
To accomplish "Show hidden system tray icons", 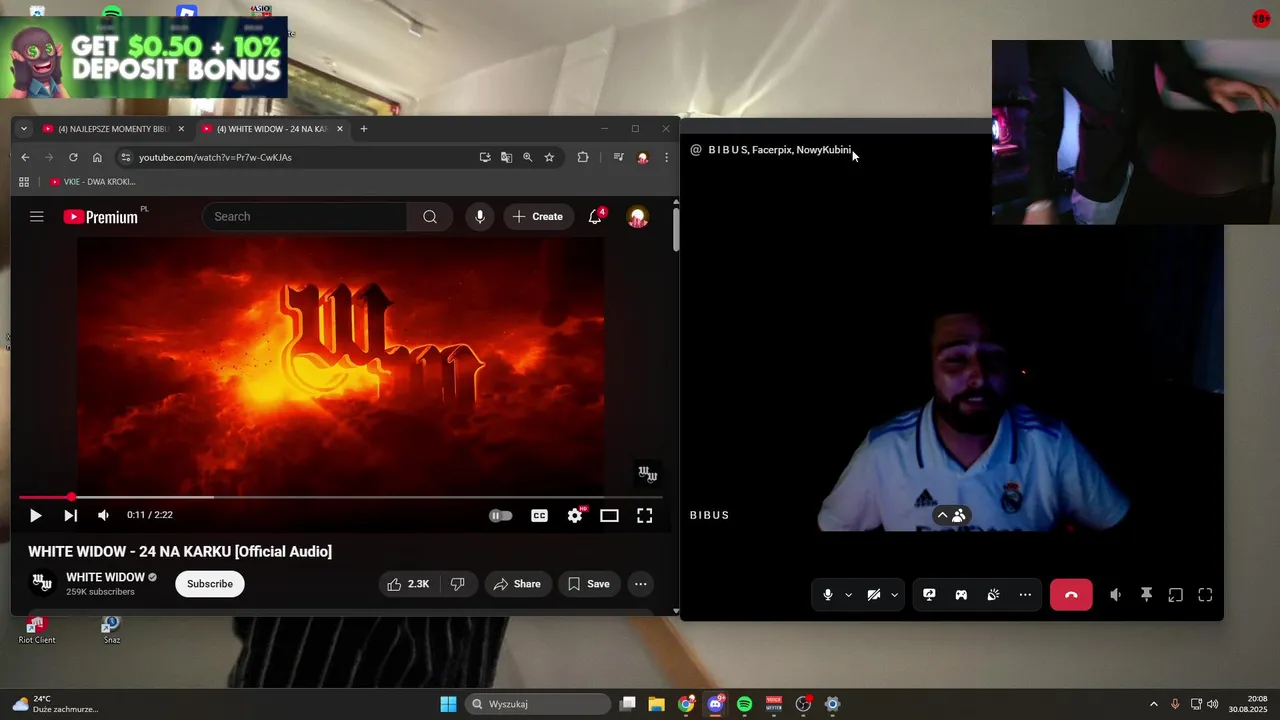I will [1153, 704].
